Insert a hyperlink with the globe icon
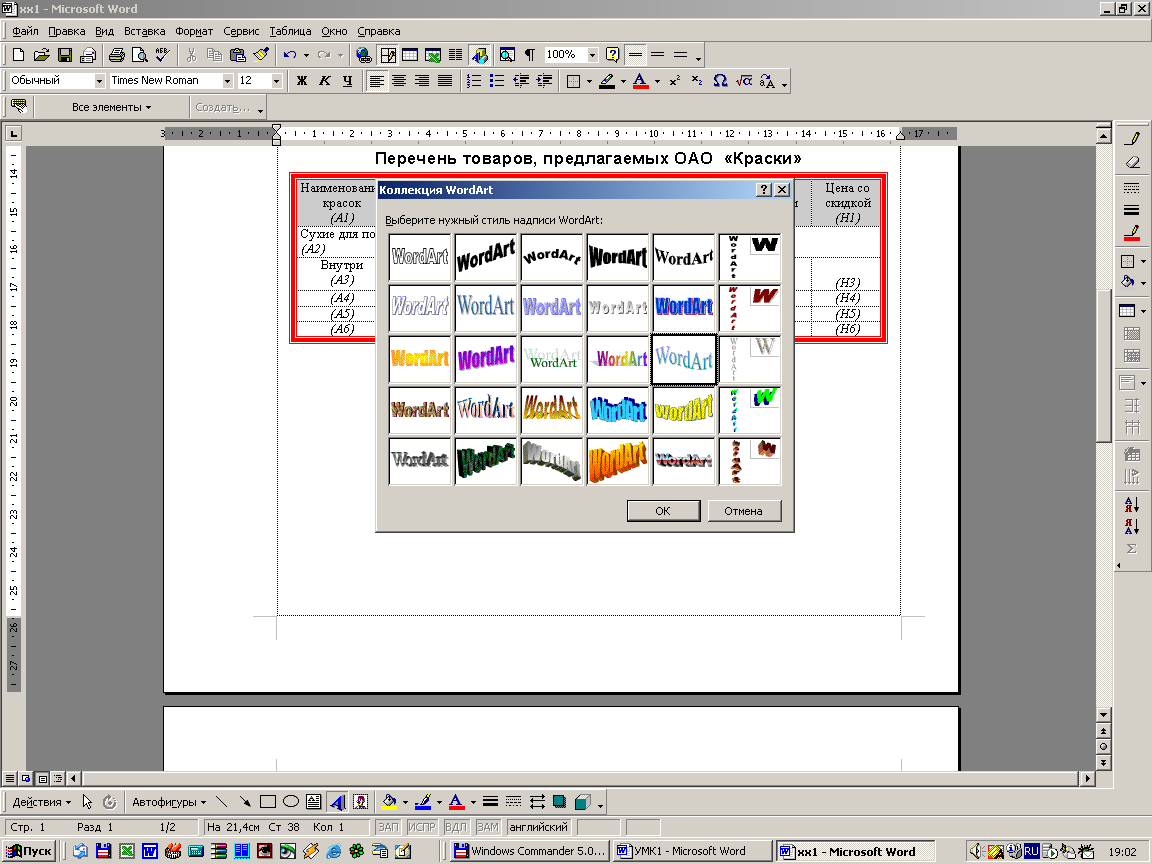1152x864 pixels. point(363,54)
